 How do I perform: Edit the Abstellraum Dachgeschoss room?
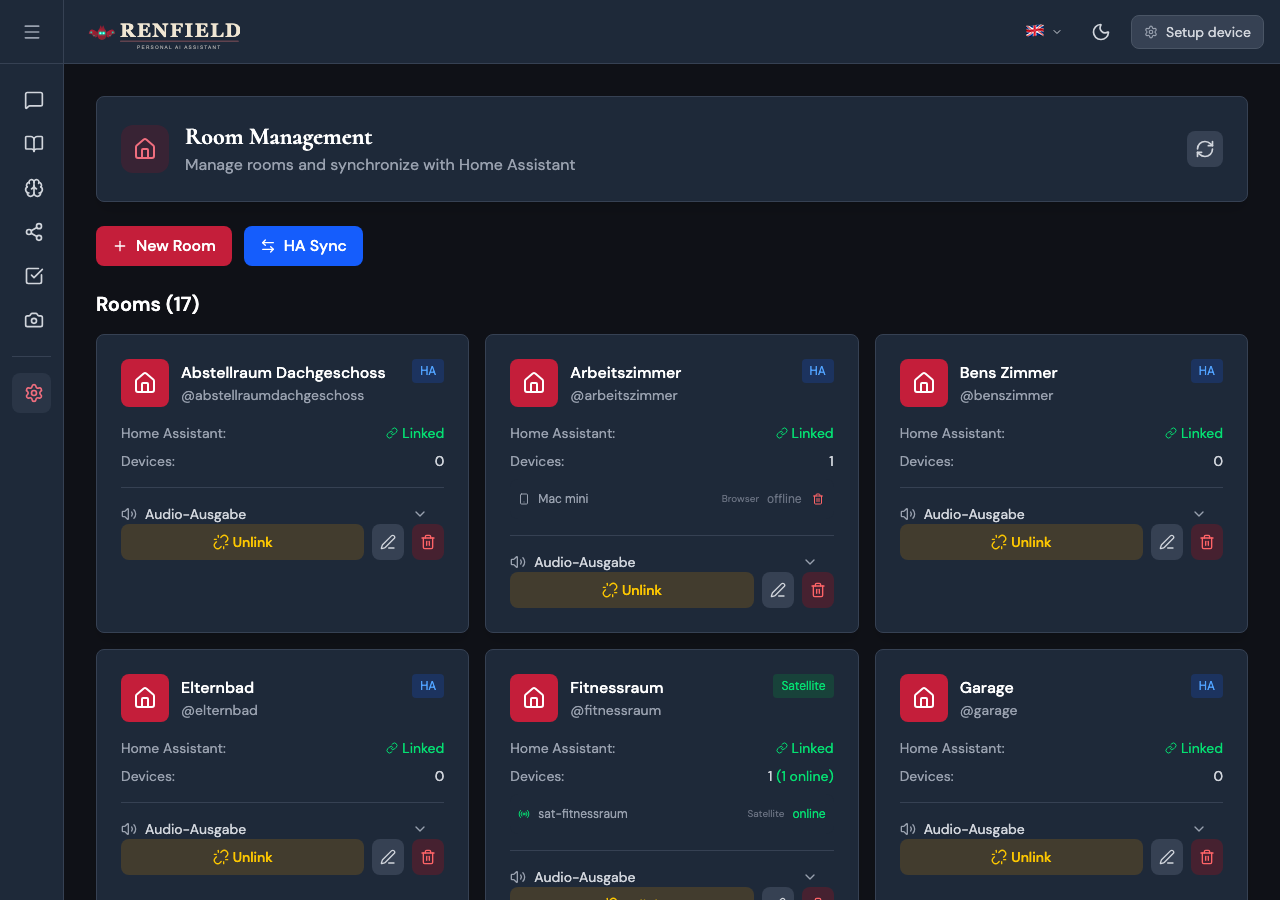pos(388,542)
